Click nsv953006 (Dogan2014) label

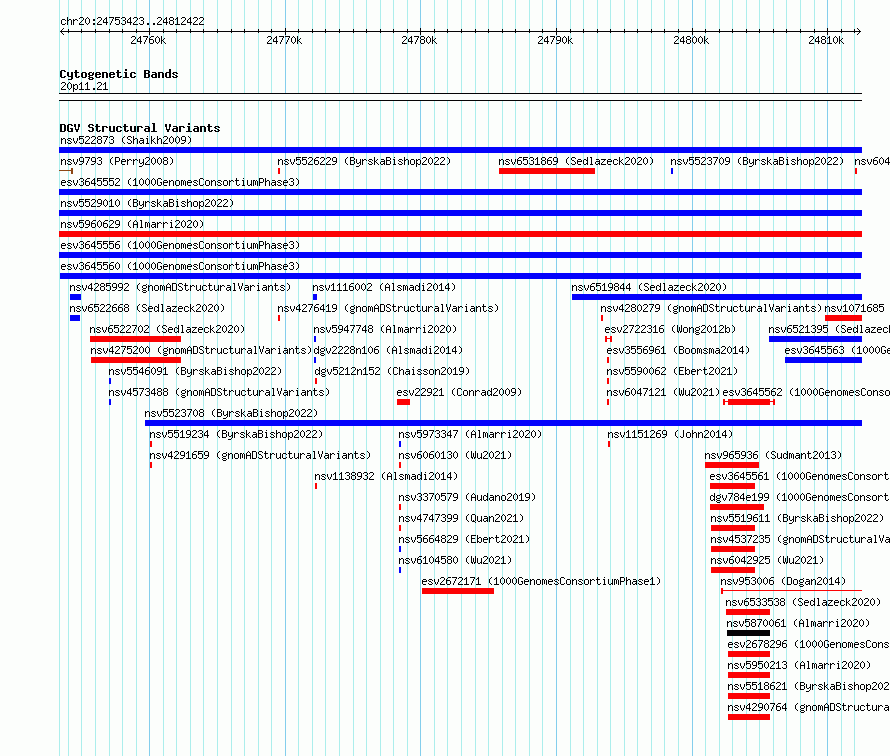783,581
